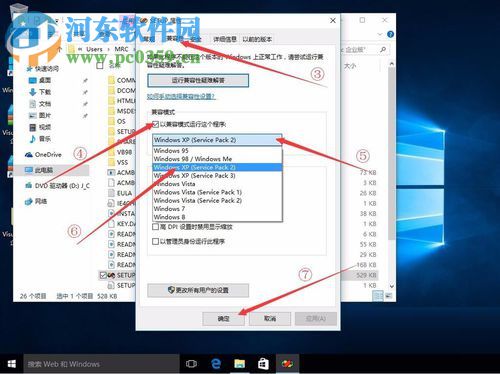Toggle disable display scaling on high DPI
Viewport: 500px width, 374px height.
coord(155,227)
